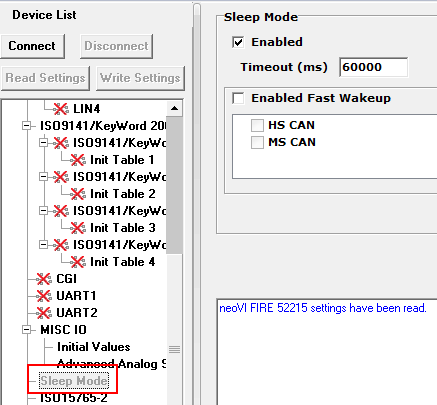
Task: Click the Timeout (ms) input field
Action: (373, 67)
